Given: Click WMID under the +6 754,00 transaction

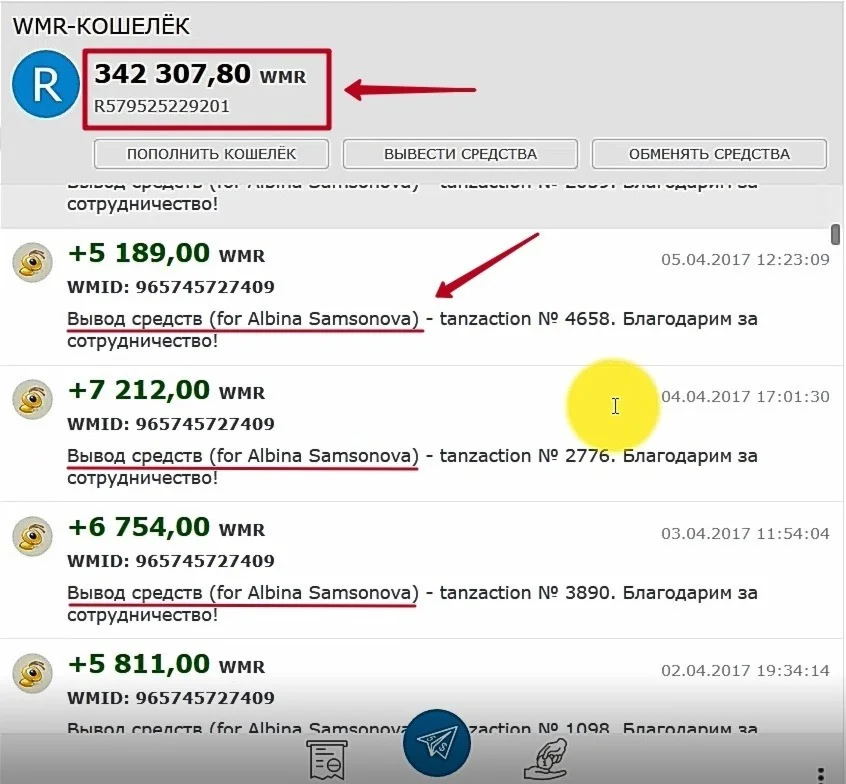Looking at the screenshot, I should pos(170,561).
